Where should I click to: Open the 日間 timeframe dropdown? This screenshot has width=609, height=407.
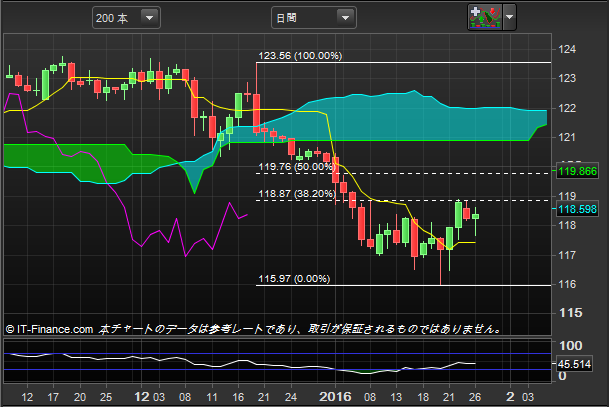click(313, 18)
